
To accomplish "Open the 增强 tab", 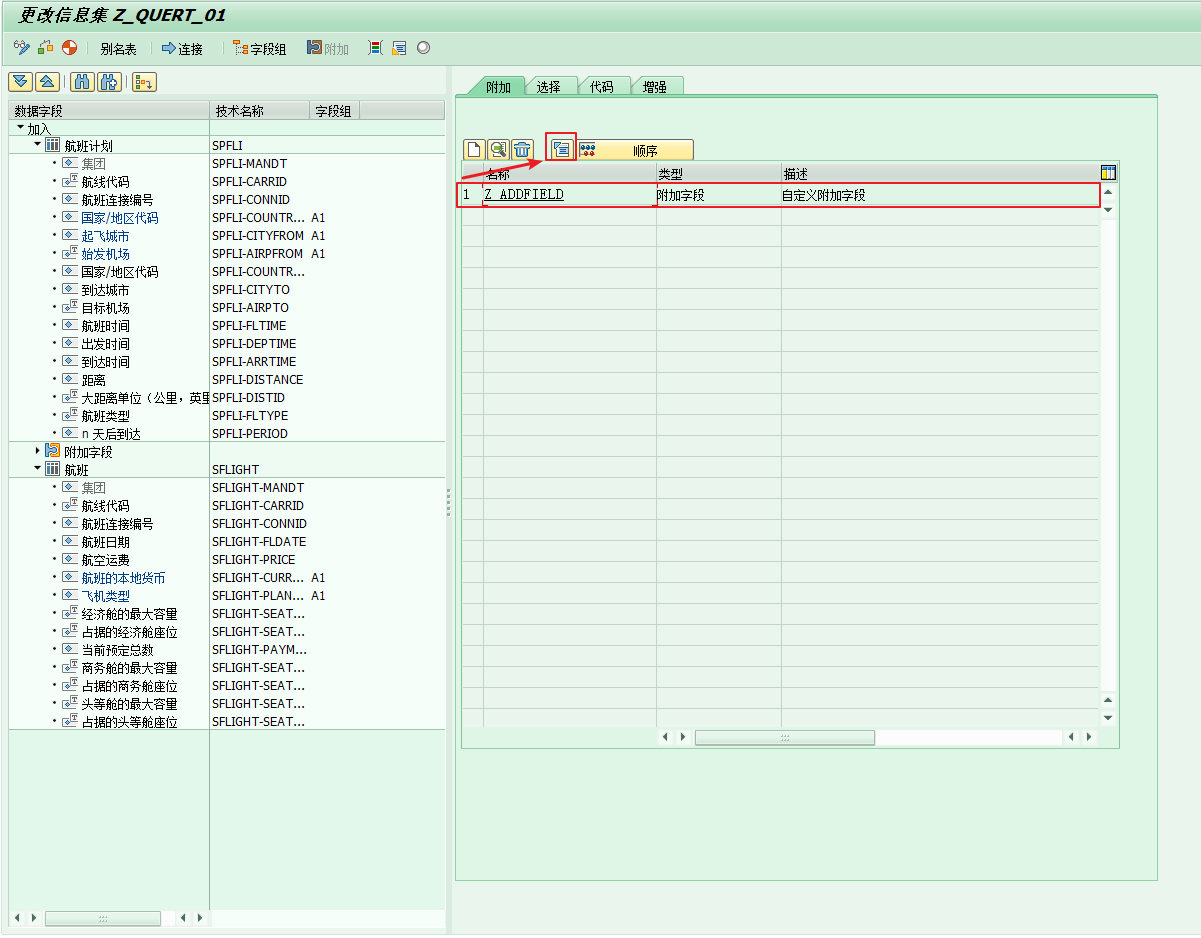I will (x=654, y=87).
